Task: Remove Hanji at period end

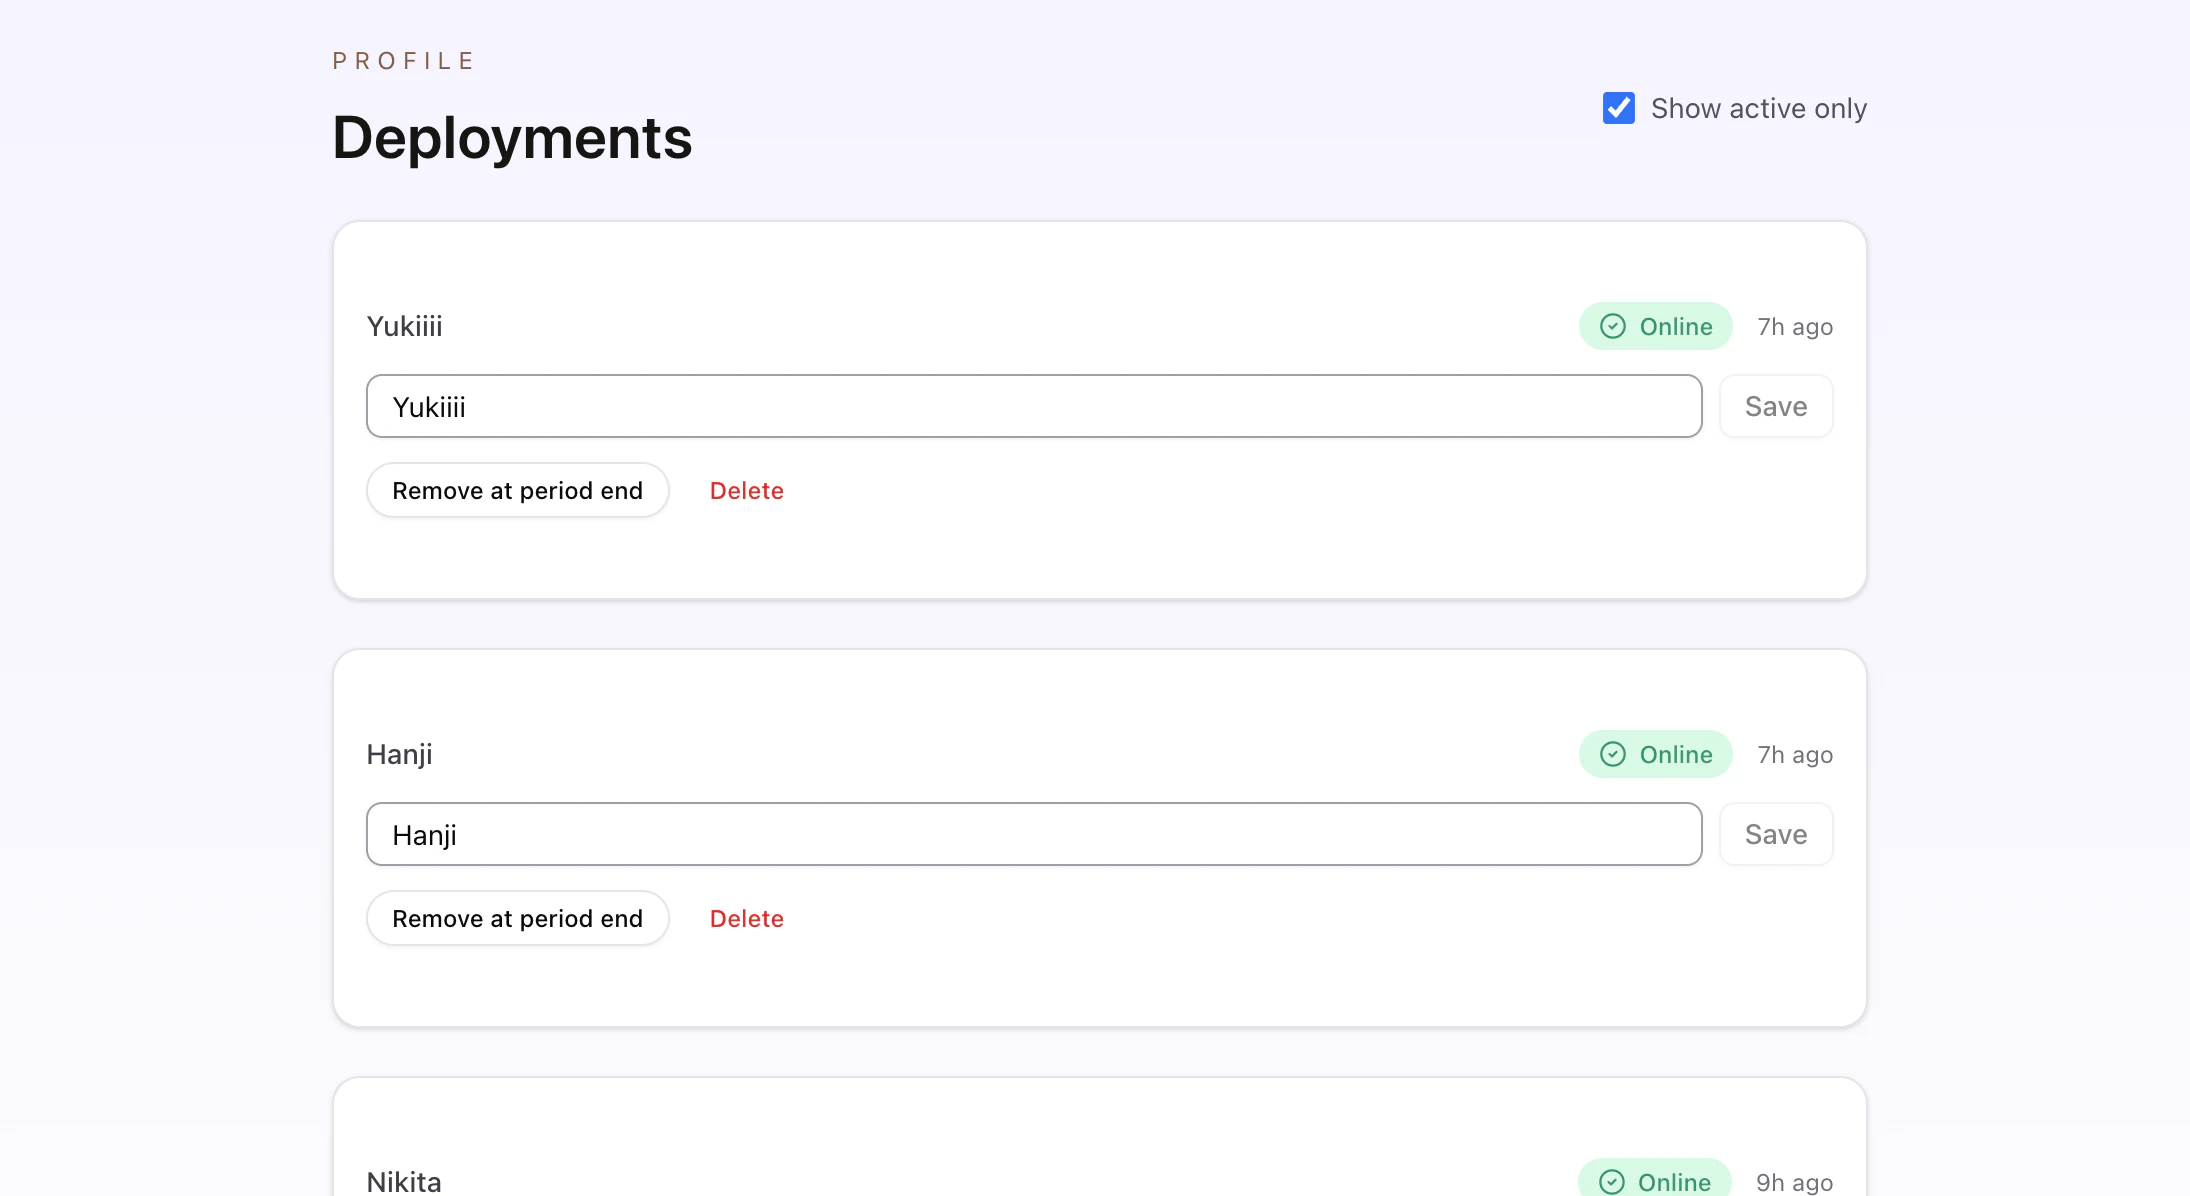Action: coord(517,918)
